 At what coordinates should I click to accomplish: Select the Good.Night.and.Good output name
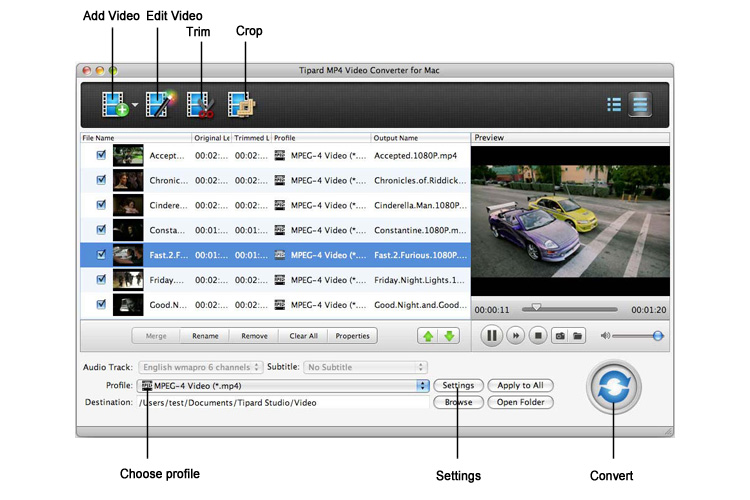(420, 305)
